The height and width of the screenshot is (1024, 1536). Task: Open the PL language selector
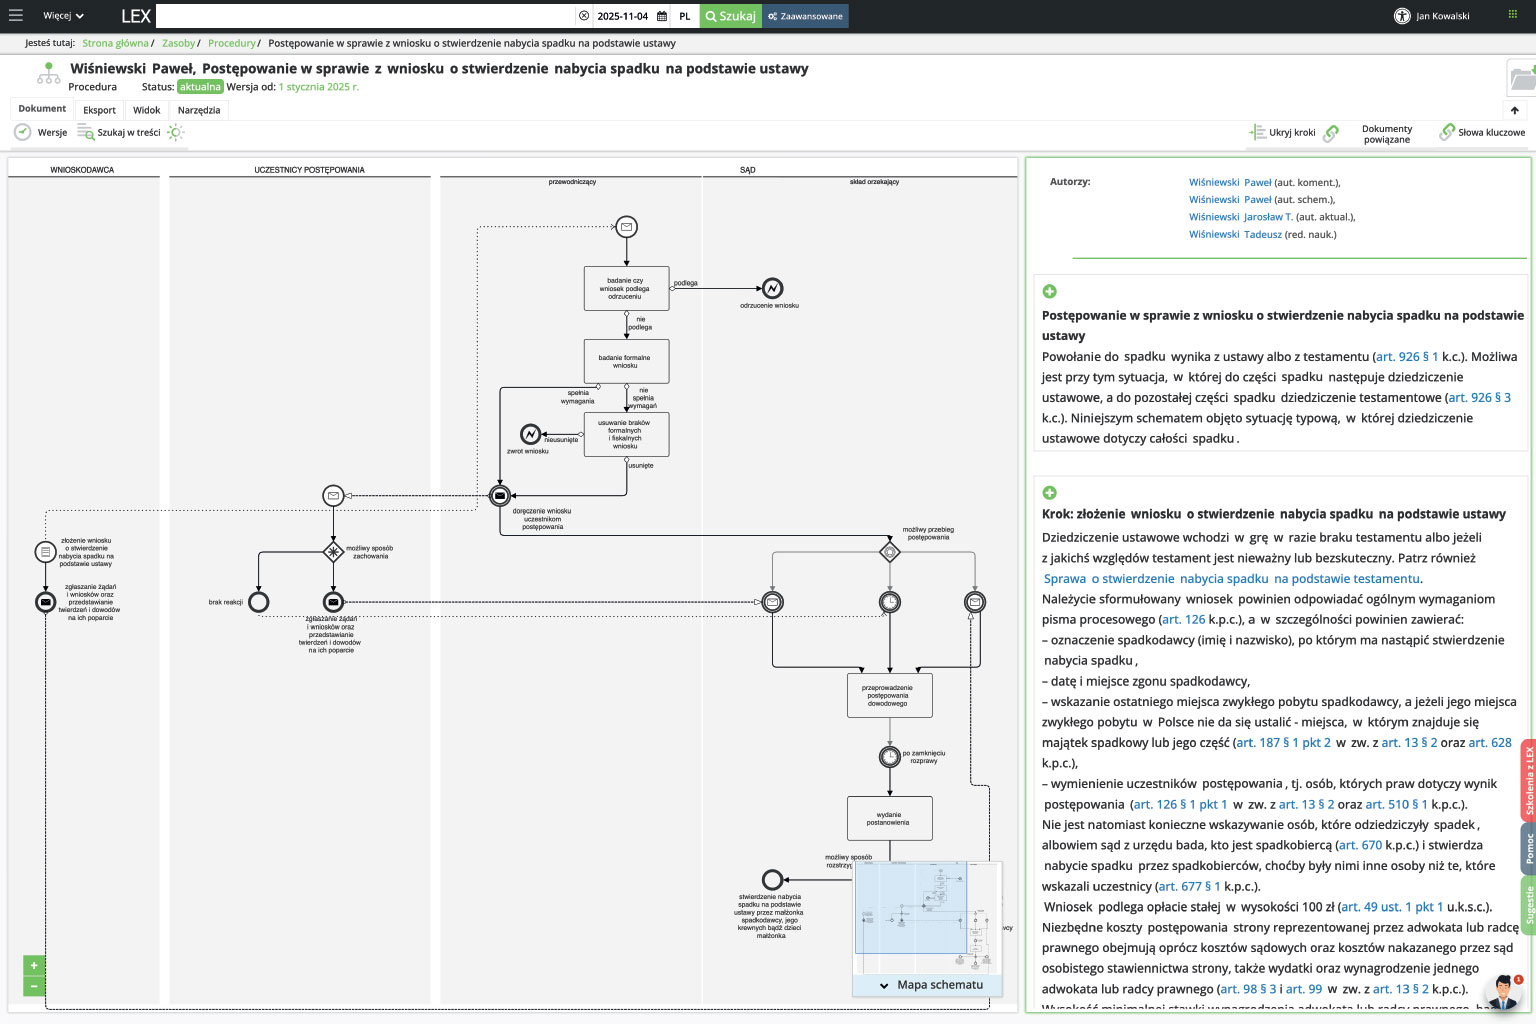pos(685,16)
